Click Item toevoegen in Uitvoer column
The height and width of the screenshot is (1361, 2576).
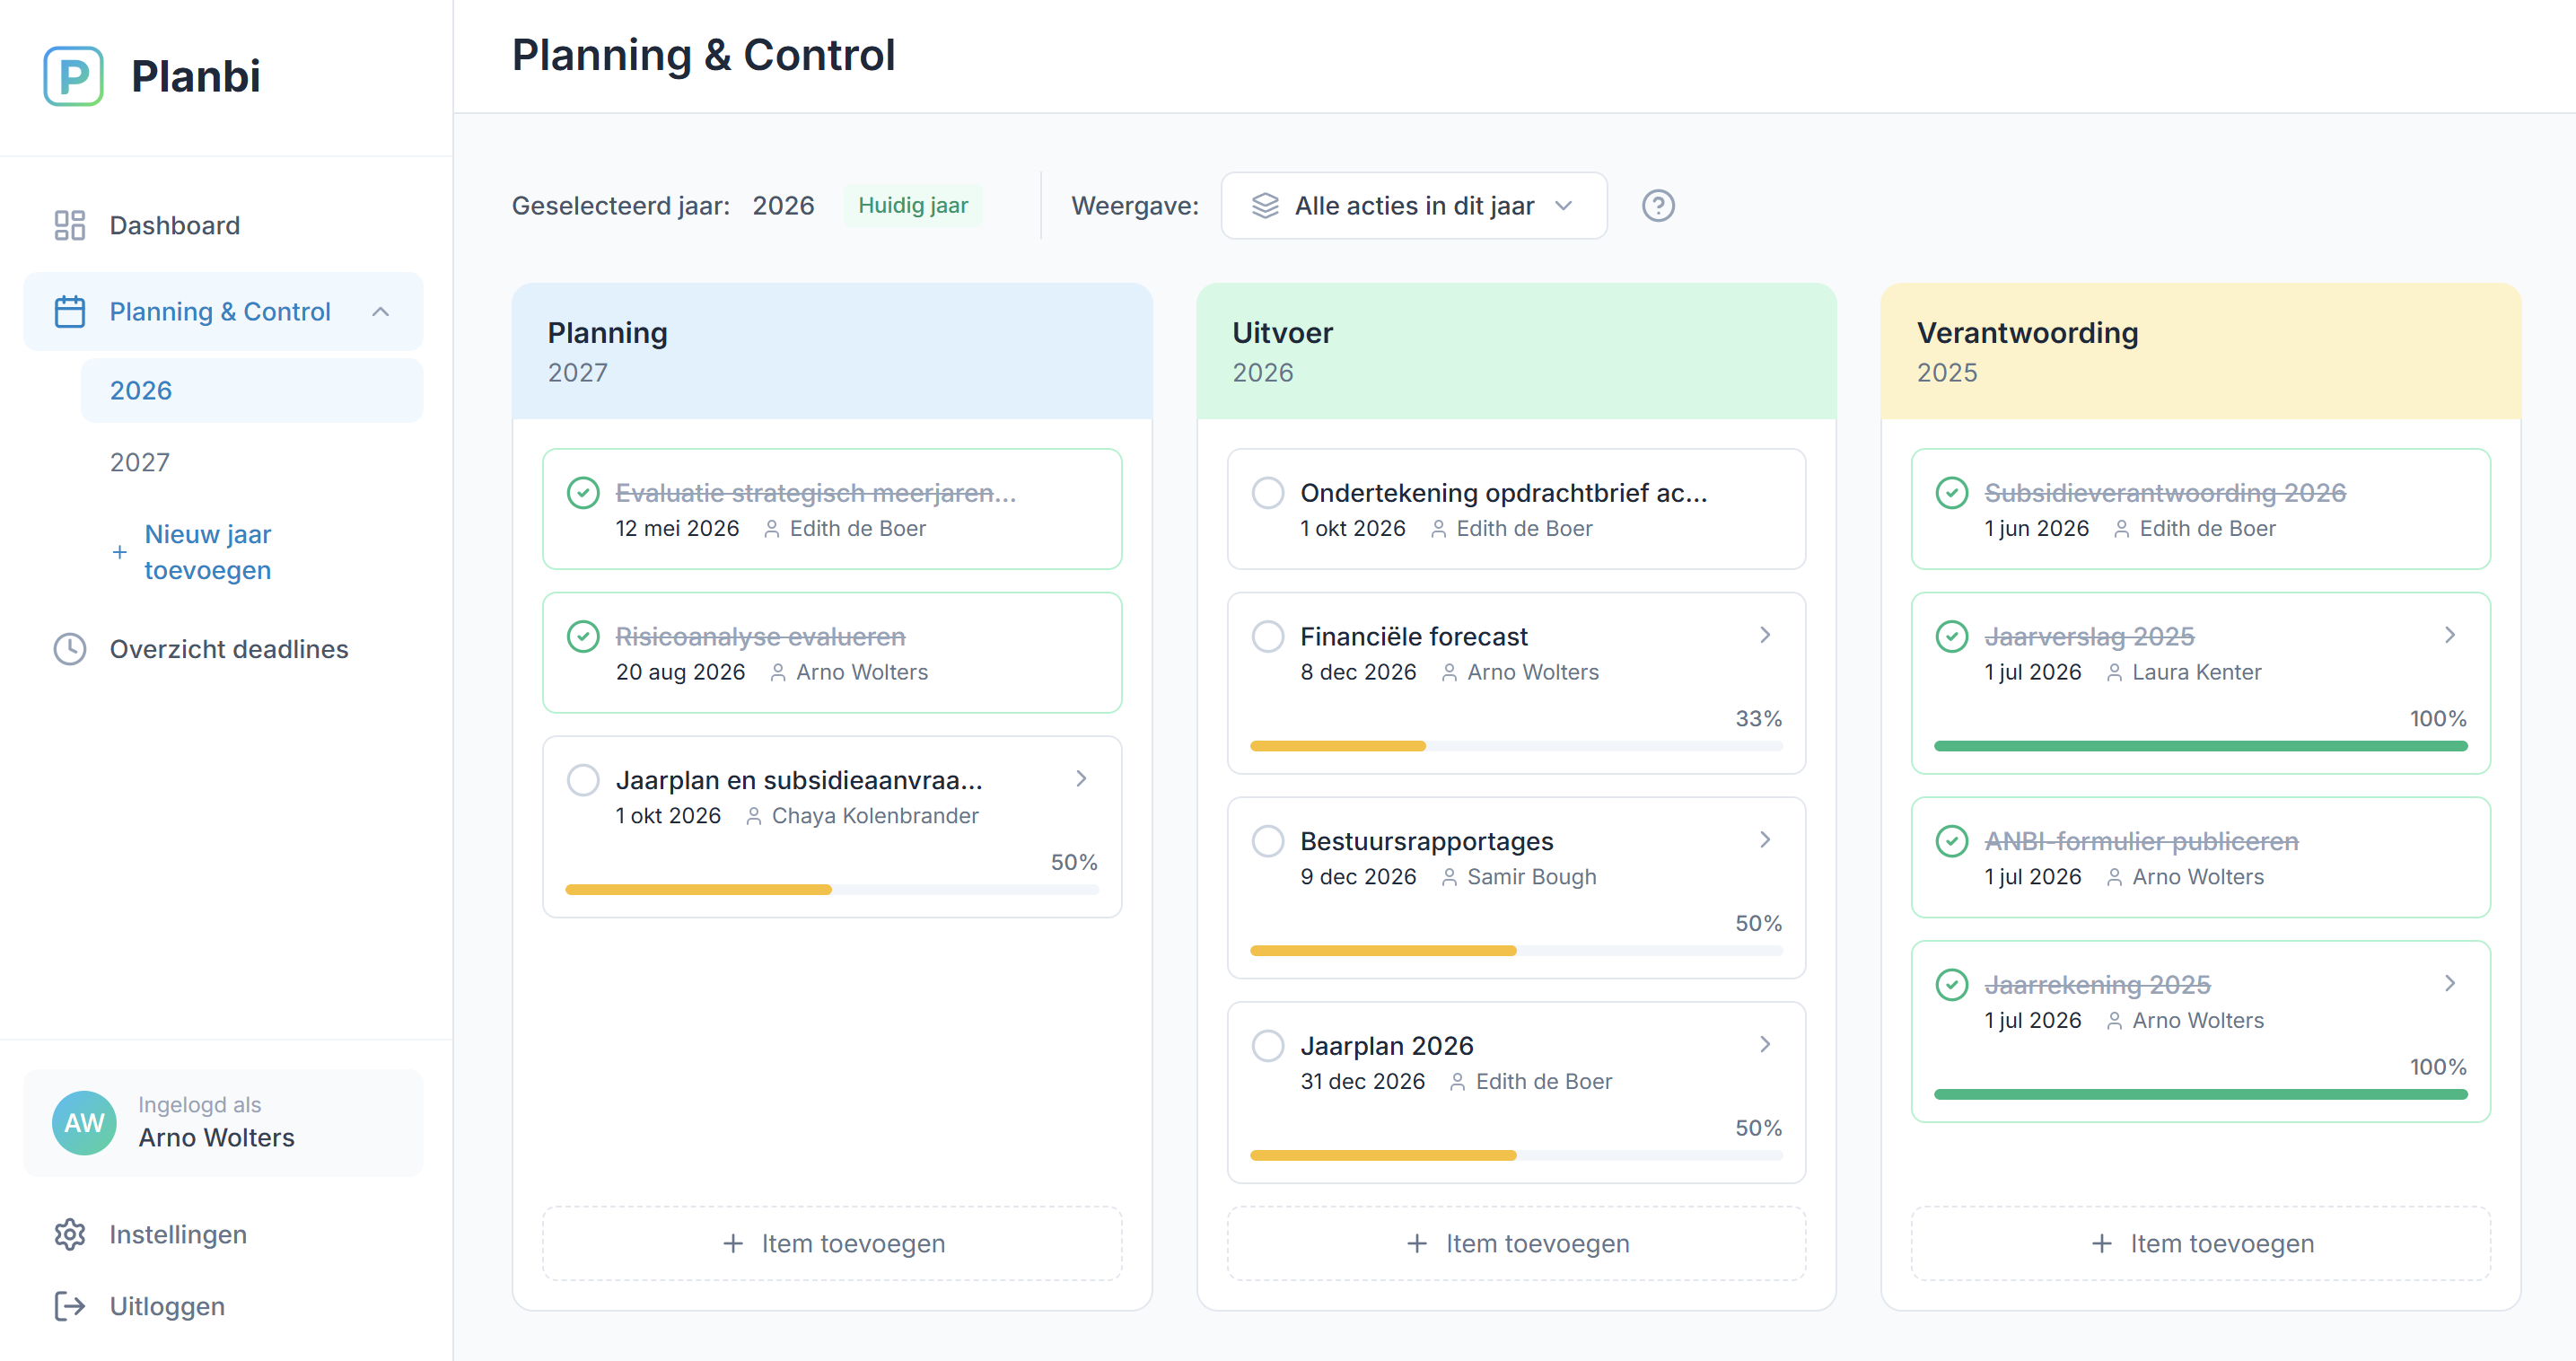pyautogui.click(x=1516, y=1243)
